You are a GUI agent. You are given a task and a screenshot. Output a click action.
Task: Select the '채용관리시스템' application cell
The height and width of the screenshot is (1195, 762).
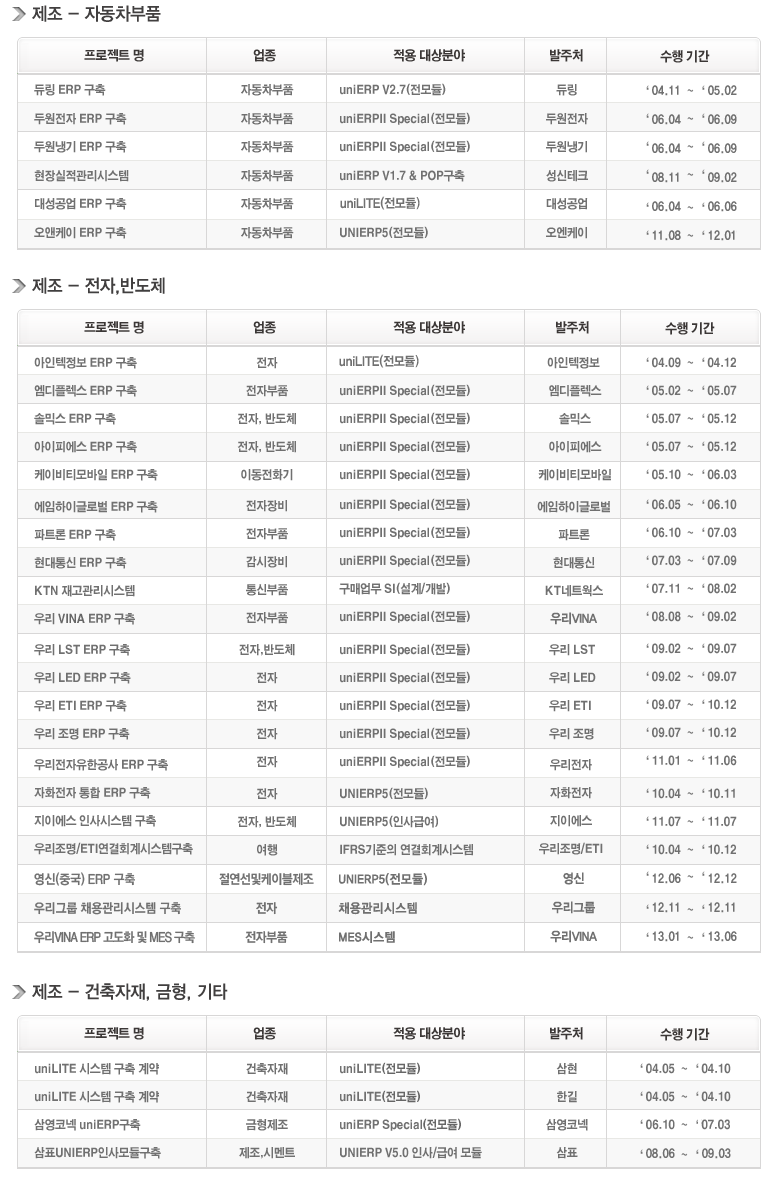[x=378, y=908]
